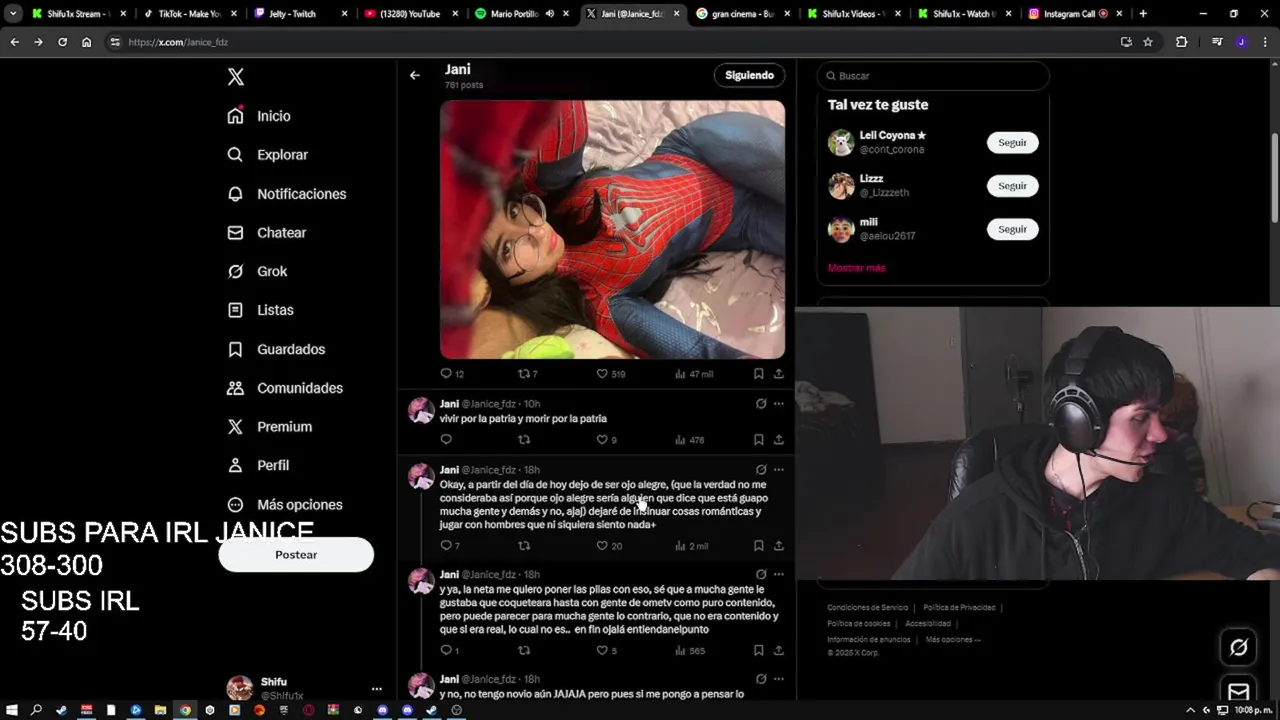Bookmark this page with star icon

1148,42
